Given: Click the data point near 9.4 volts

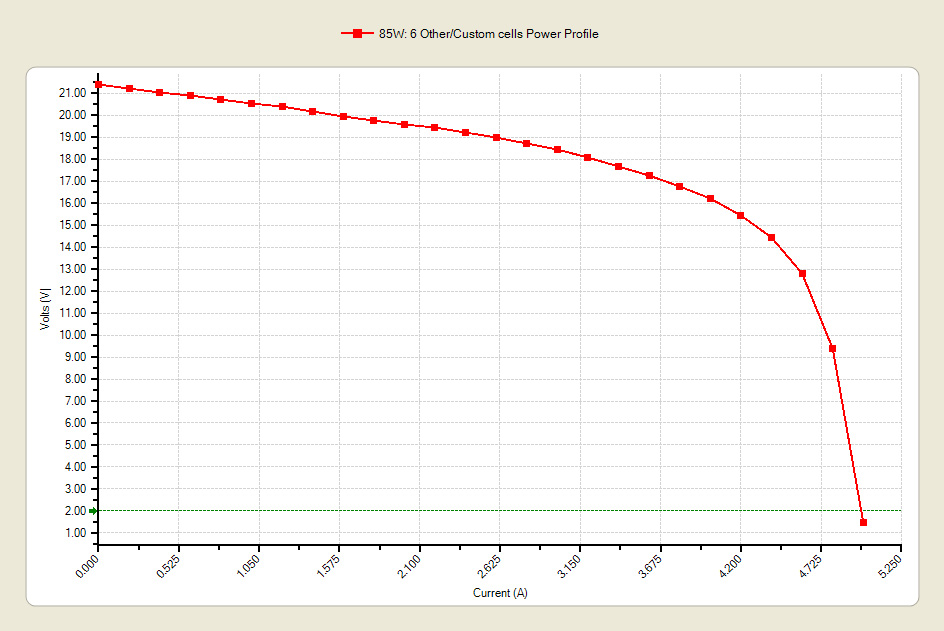Looking at the screenshot, I should [833, 348].
